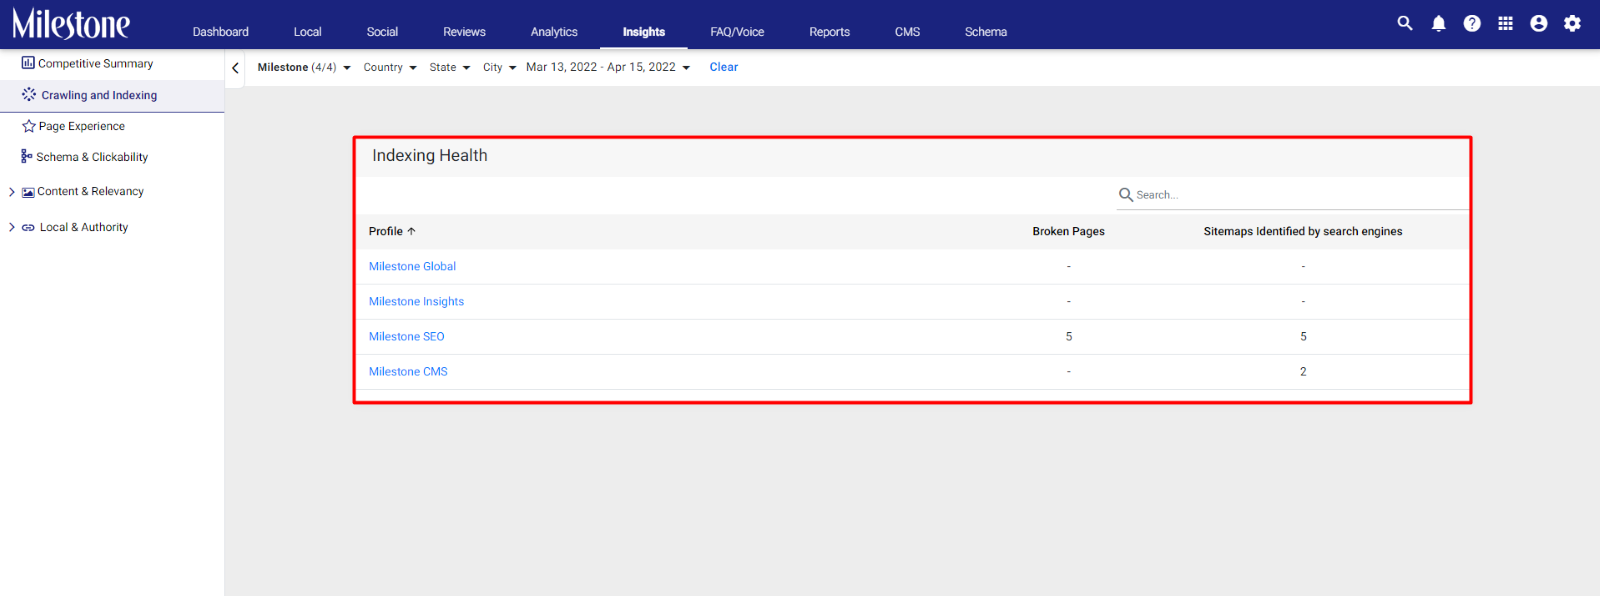Click the Indexing Health heading
The image size is (1600, 596).
point(430,155)
